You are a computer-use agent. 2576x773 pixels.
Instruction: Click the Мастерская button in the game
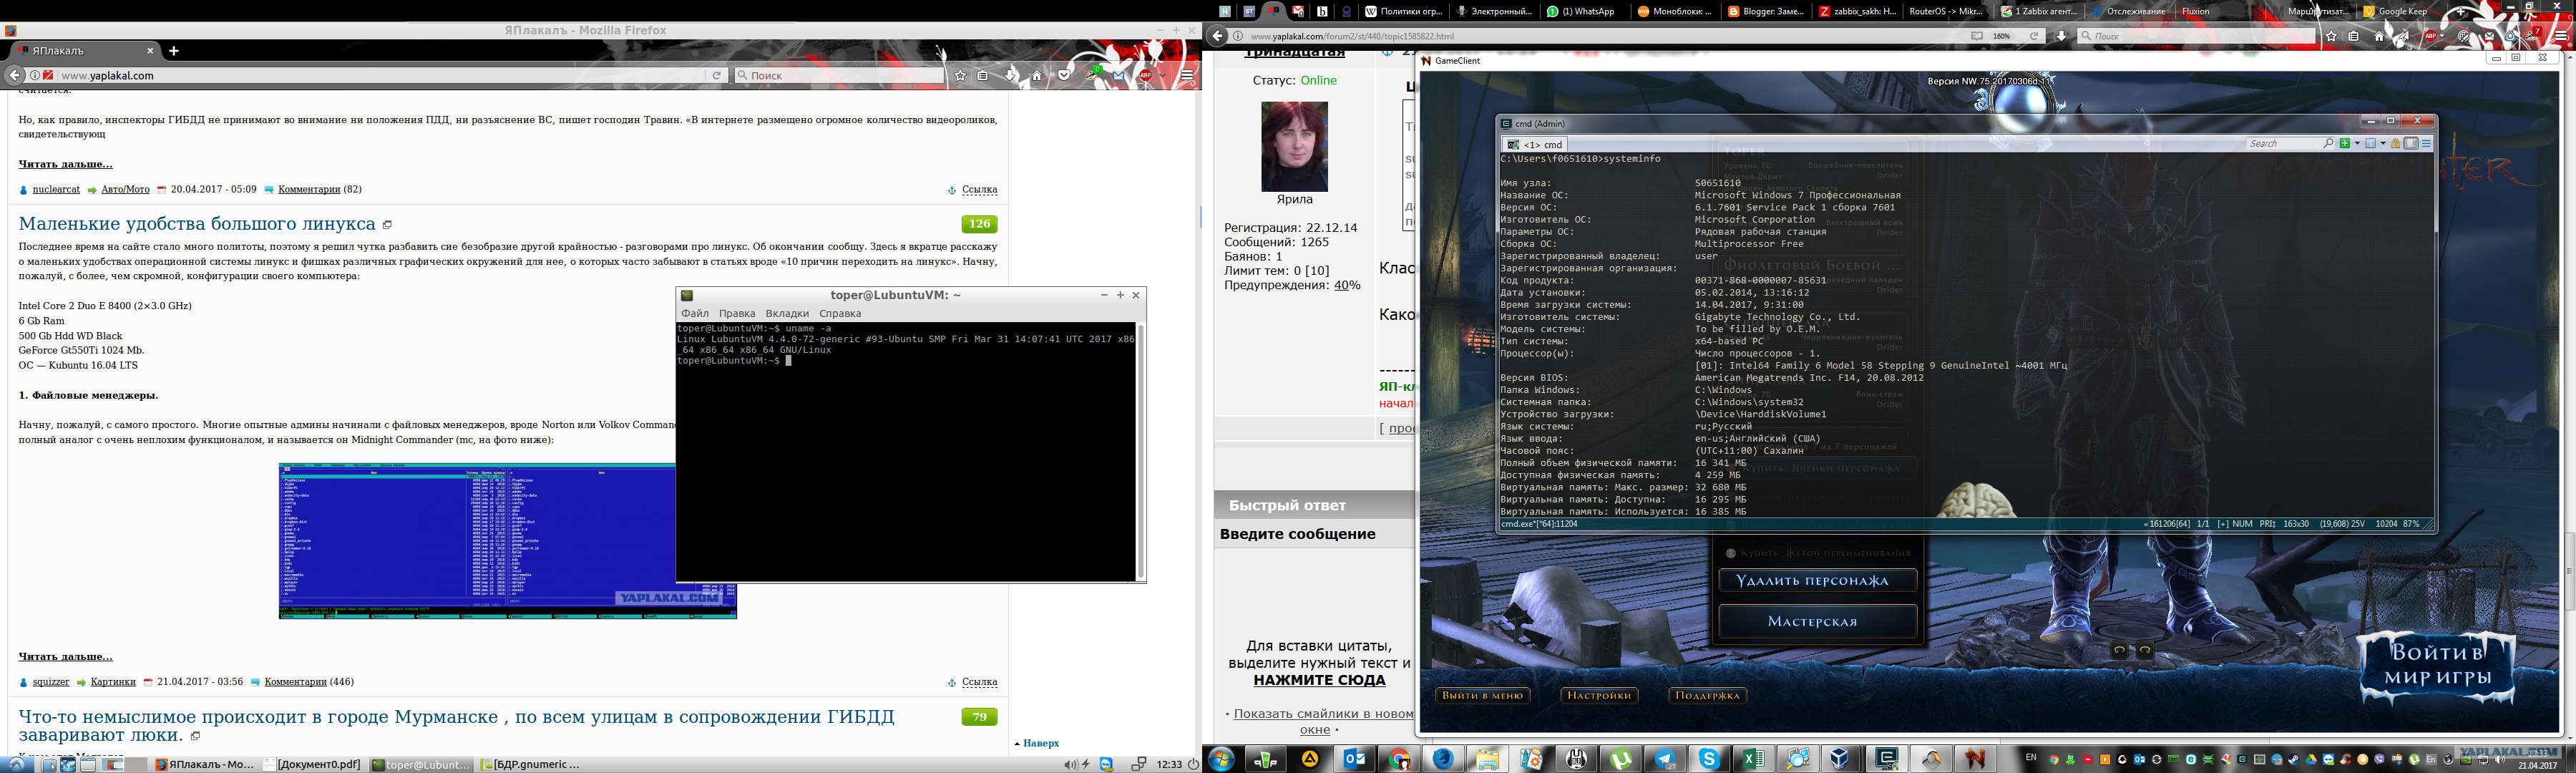pyautogui.click(x=1817, y=622)
